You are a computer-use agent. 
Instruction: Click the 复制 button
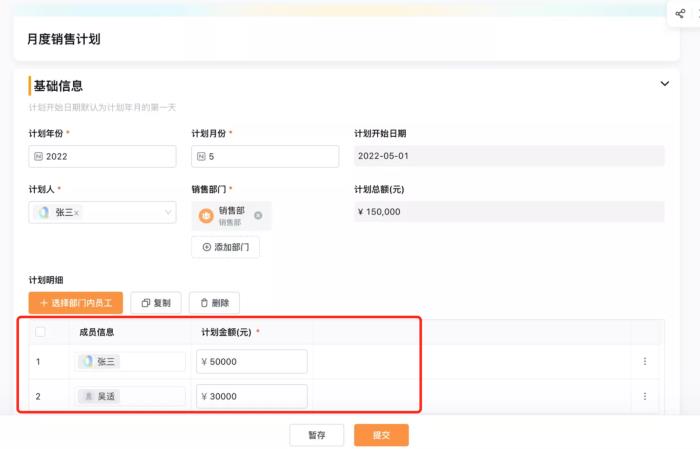[x=156, y=302]
